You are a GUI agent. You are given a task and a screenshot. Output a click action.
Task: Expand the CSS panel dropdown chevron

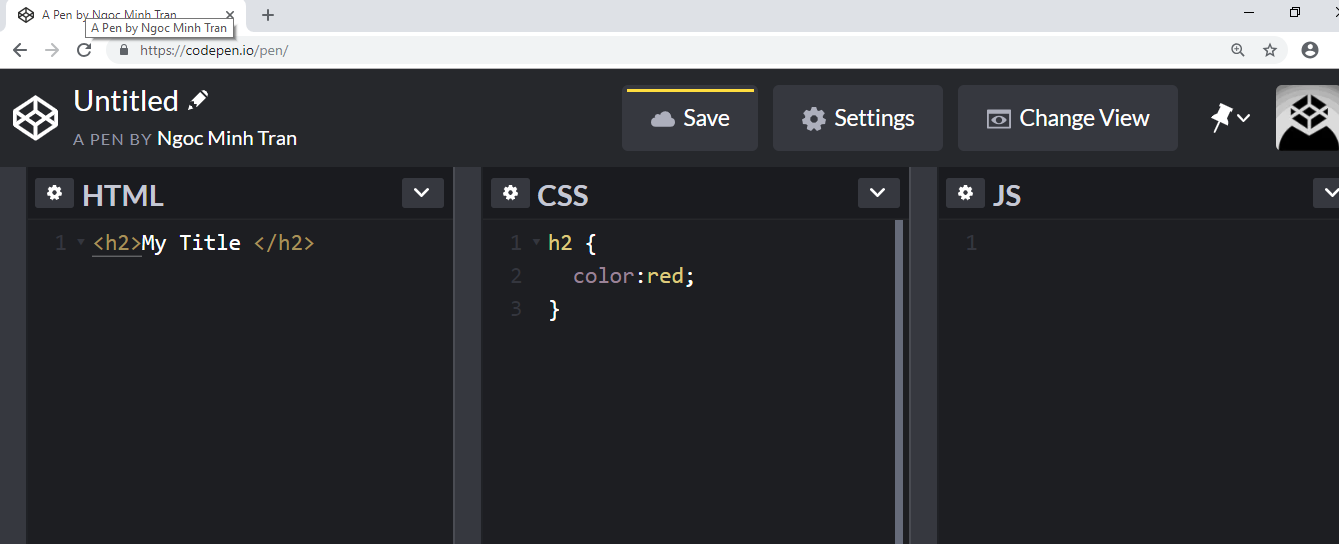[878, 193]
